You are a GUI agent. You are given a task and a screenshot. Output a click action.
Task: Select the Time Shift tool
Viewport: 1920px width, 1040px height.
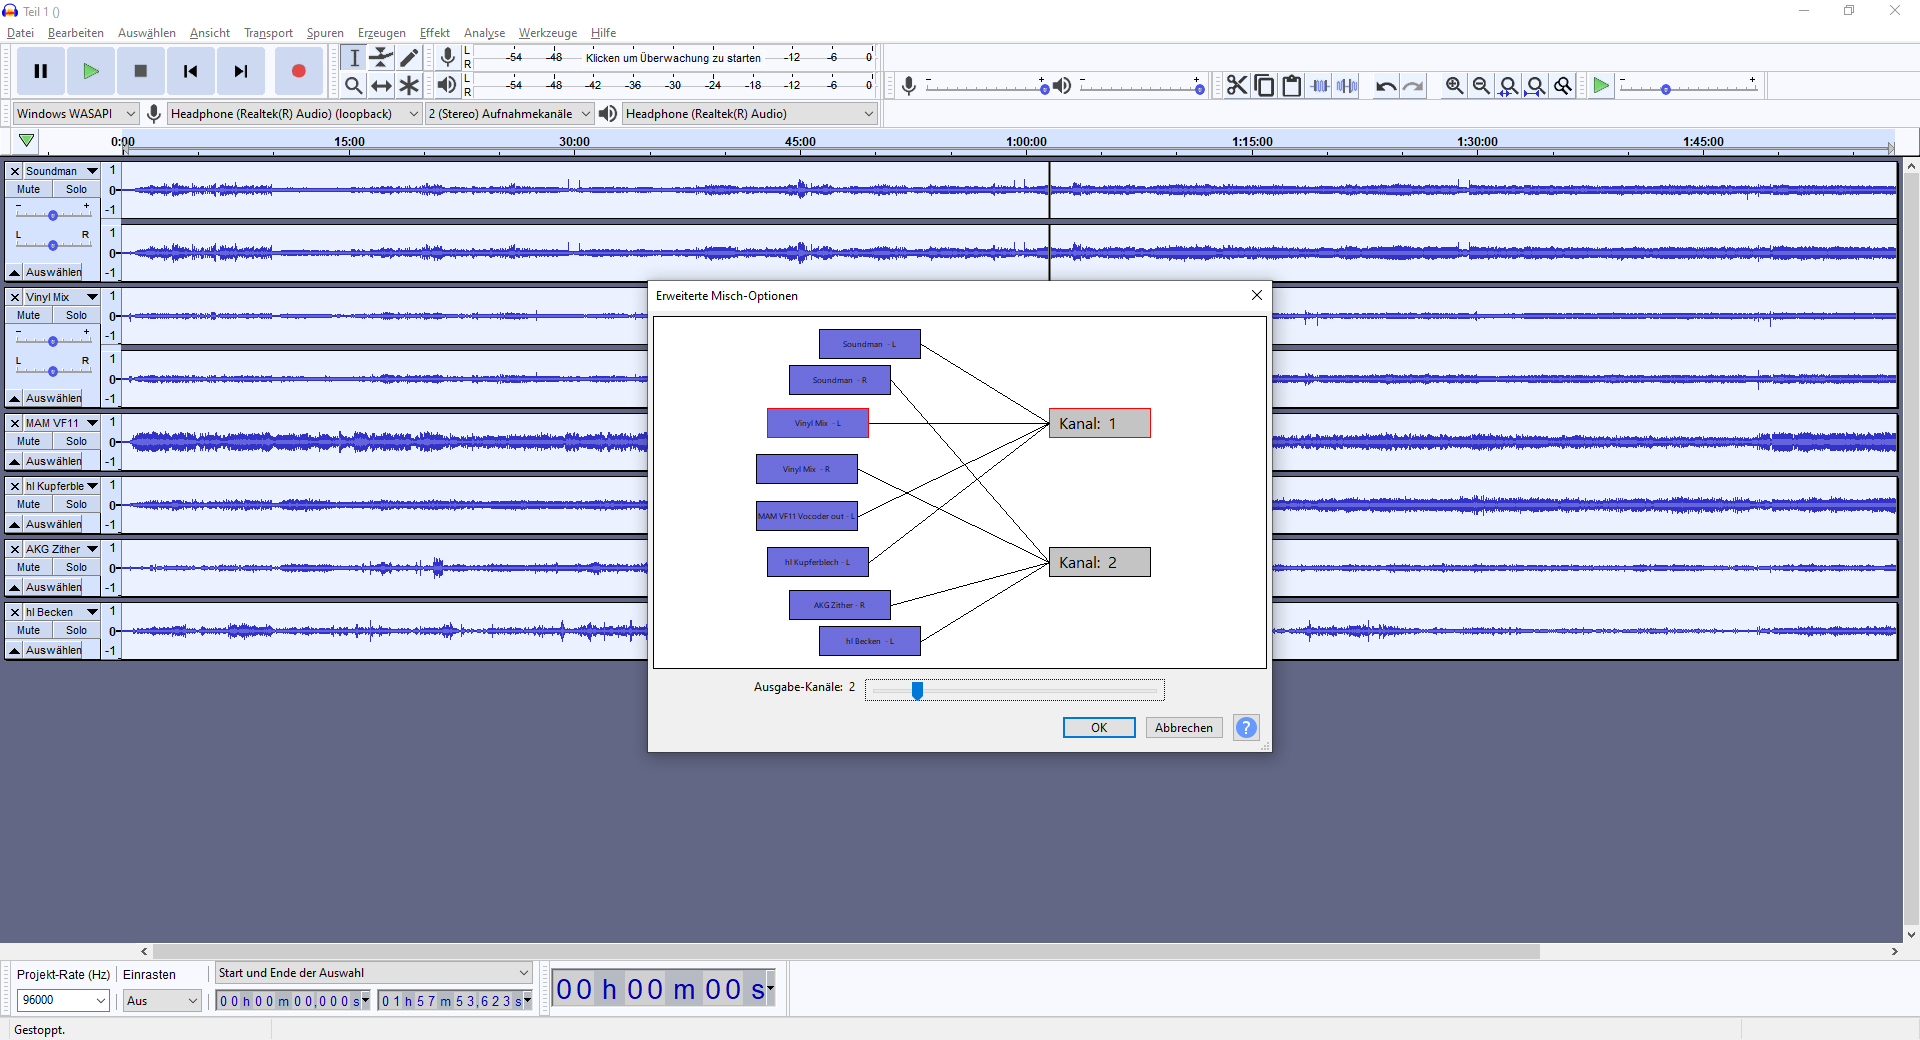coord(381,86)
